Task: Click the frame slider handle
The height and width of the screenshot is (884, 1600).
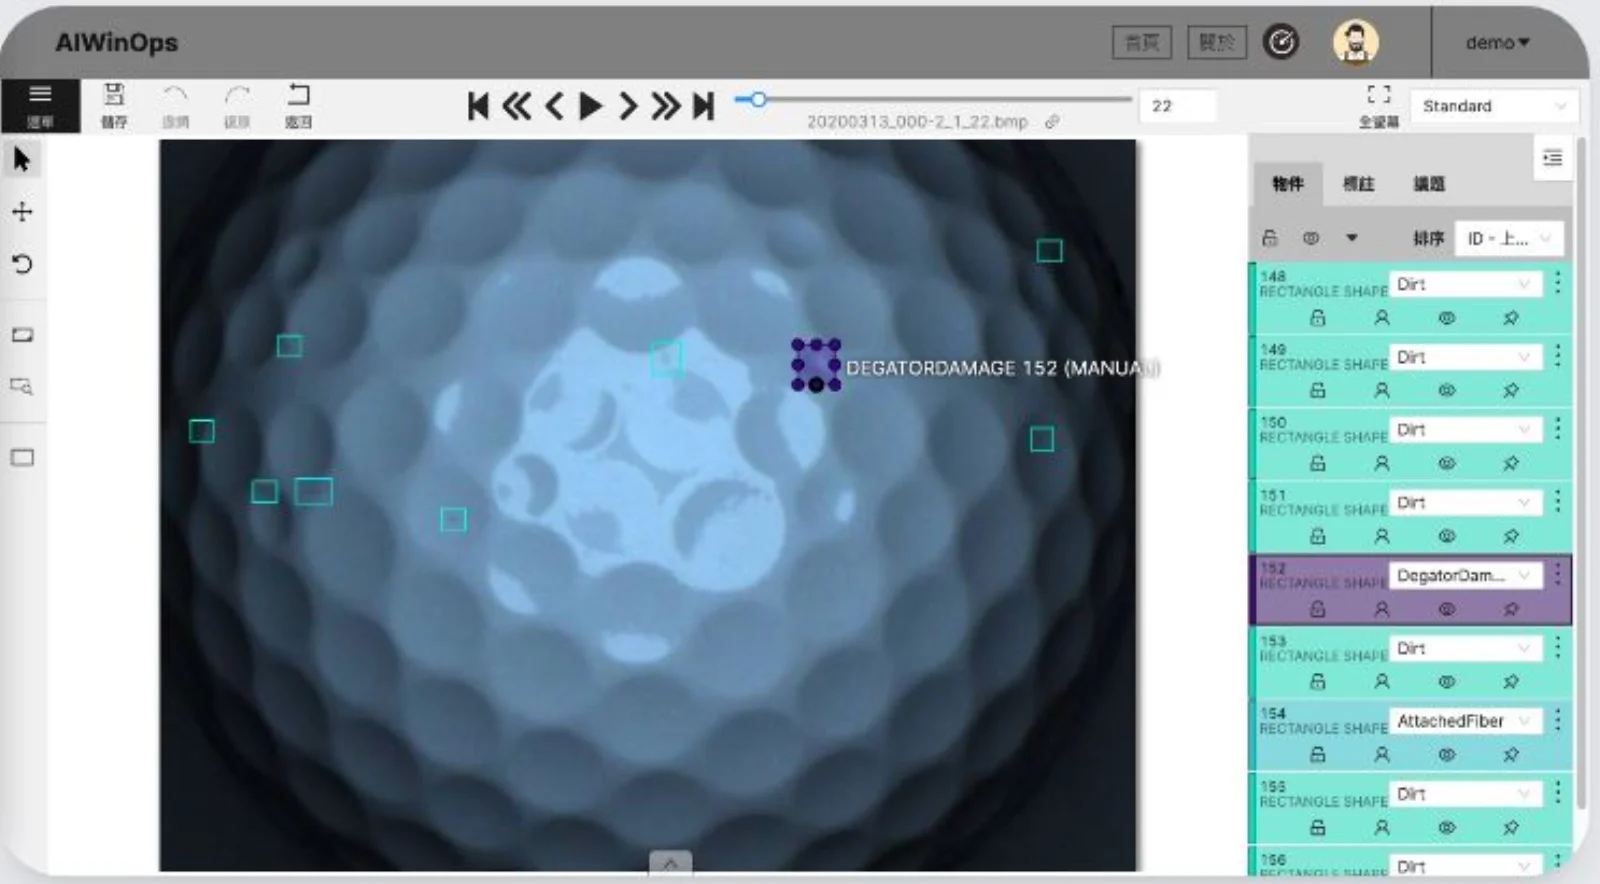Action: click(759, 99)
